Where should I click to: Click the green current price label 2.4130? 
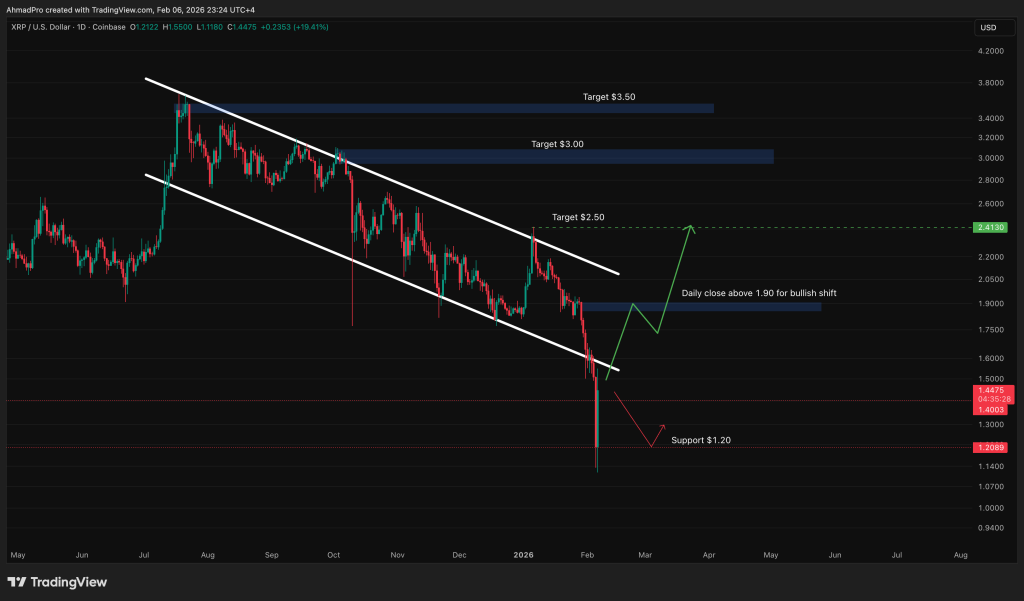[x=991, y=228]
